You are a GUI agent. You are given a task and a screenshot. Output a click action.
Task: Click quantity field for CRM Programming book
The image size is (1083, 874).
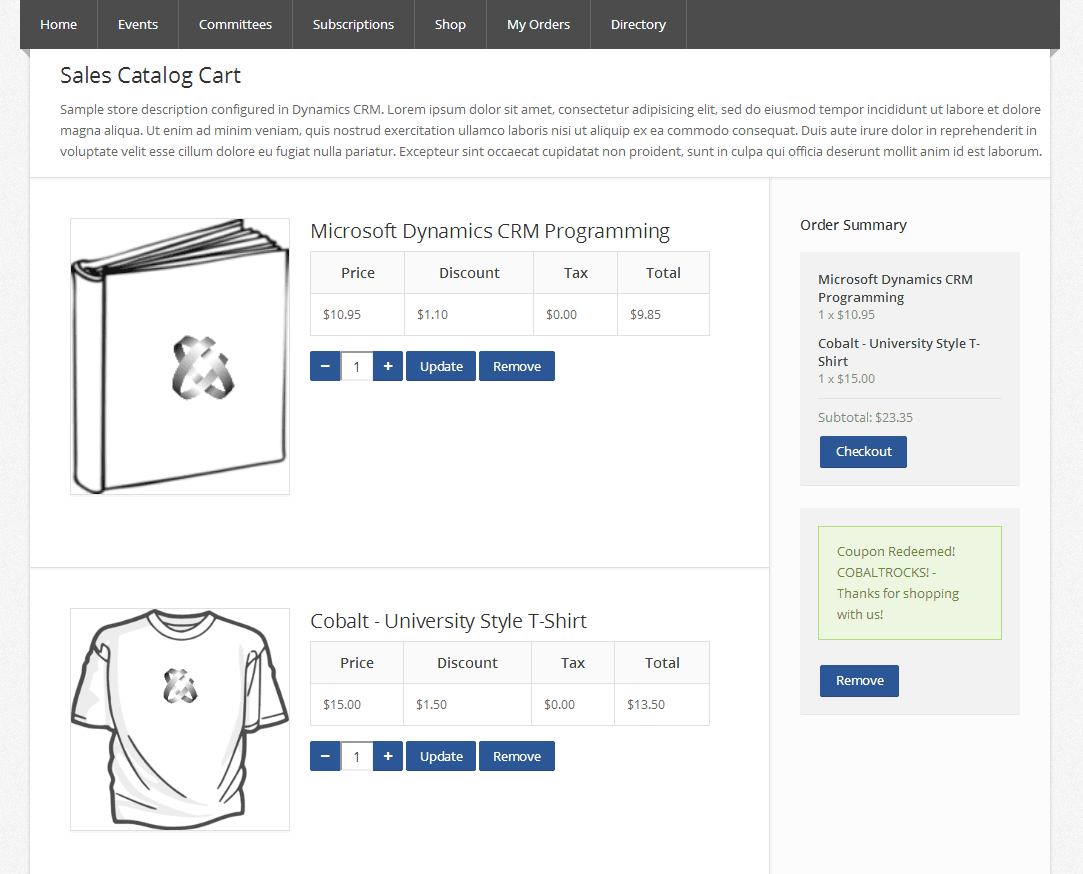357,366
